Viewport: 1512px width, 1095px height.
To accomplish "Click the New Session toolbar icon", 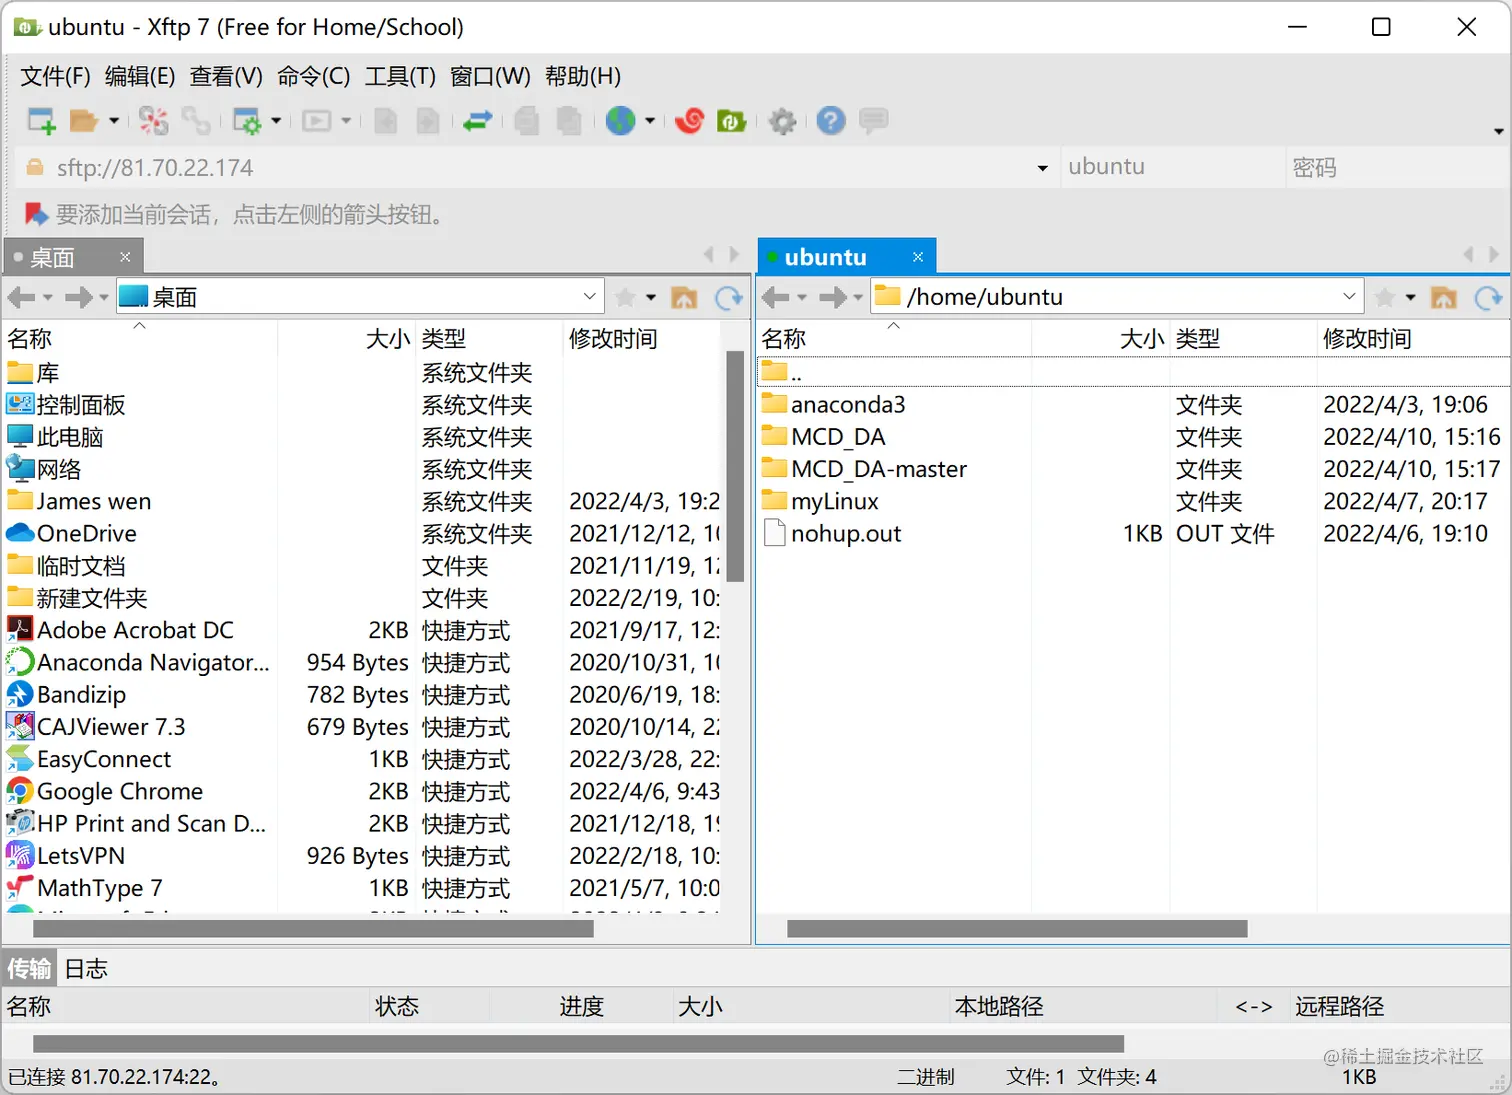I will (x=41, y=121).
